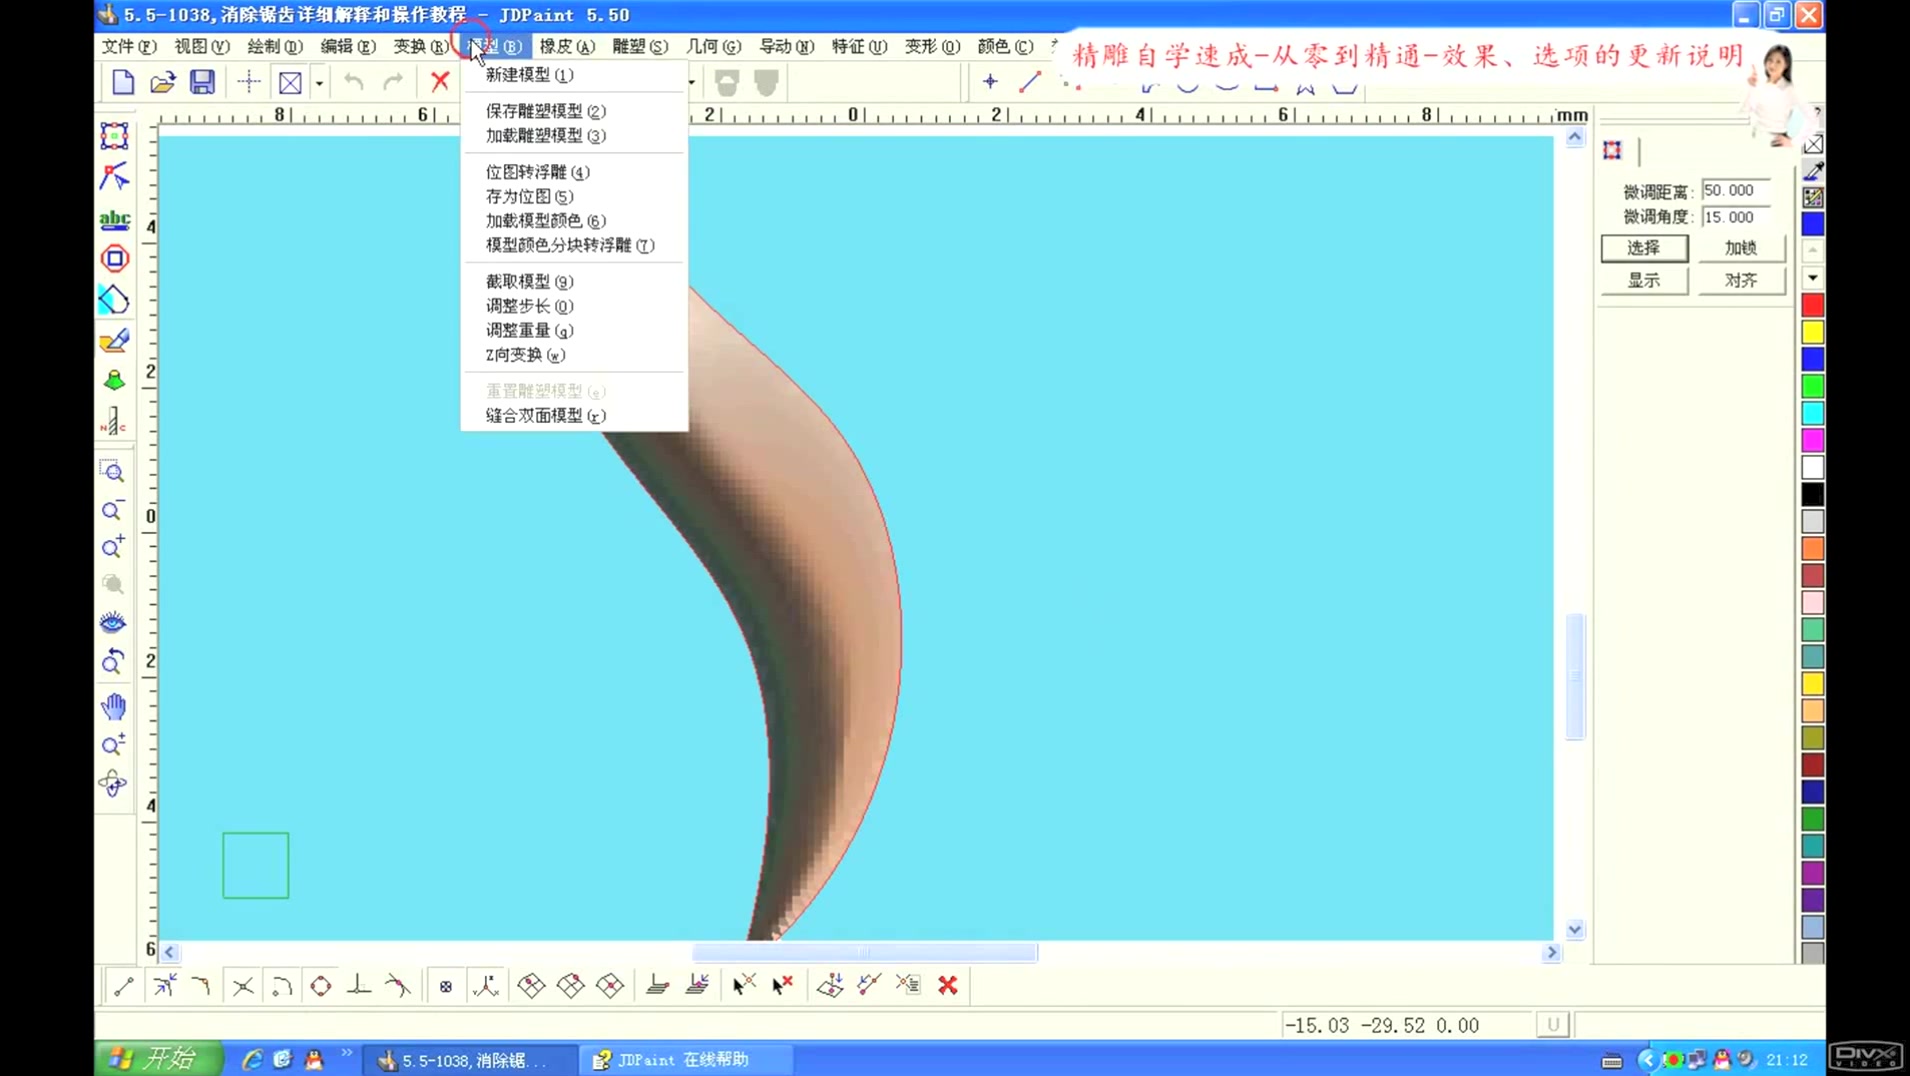The image size is (1910, 1076).
Task: Select the text (abc) tool
Action: point(114,219)
